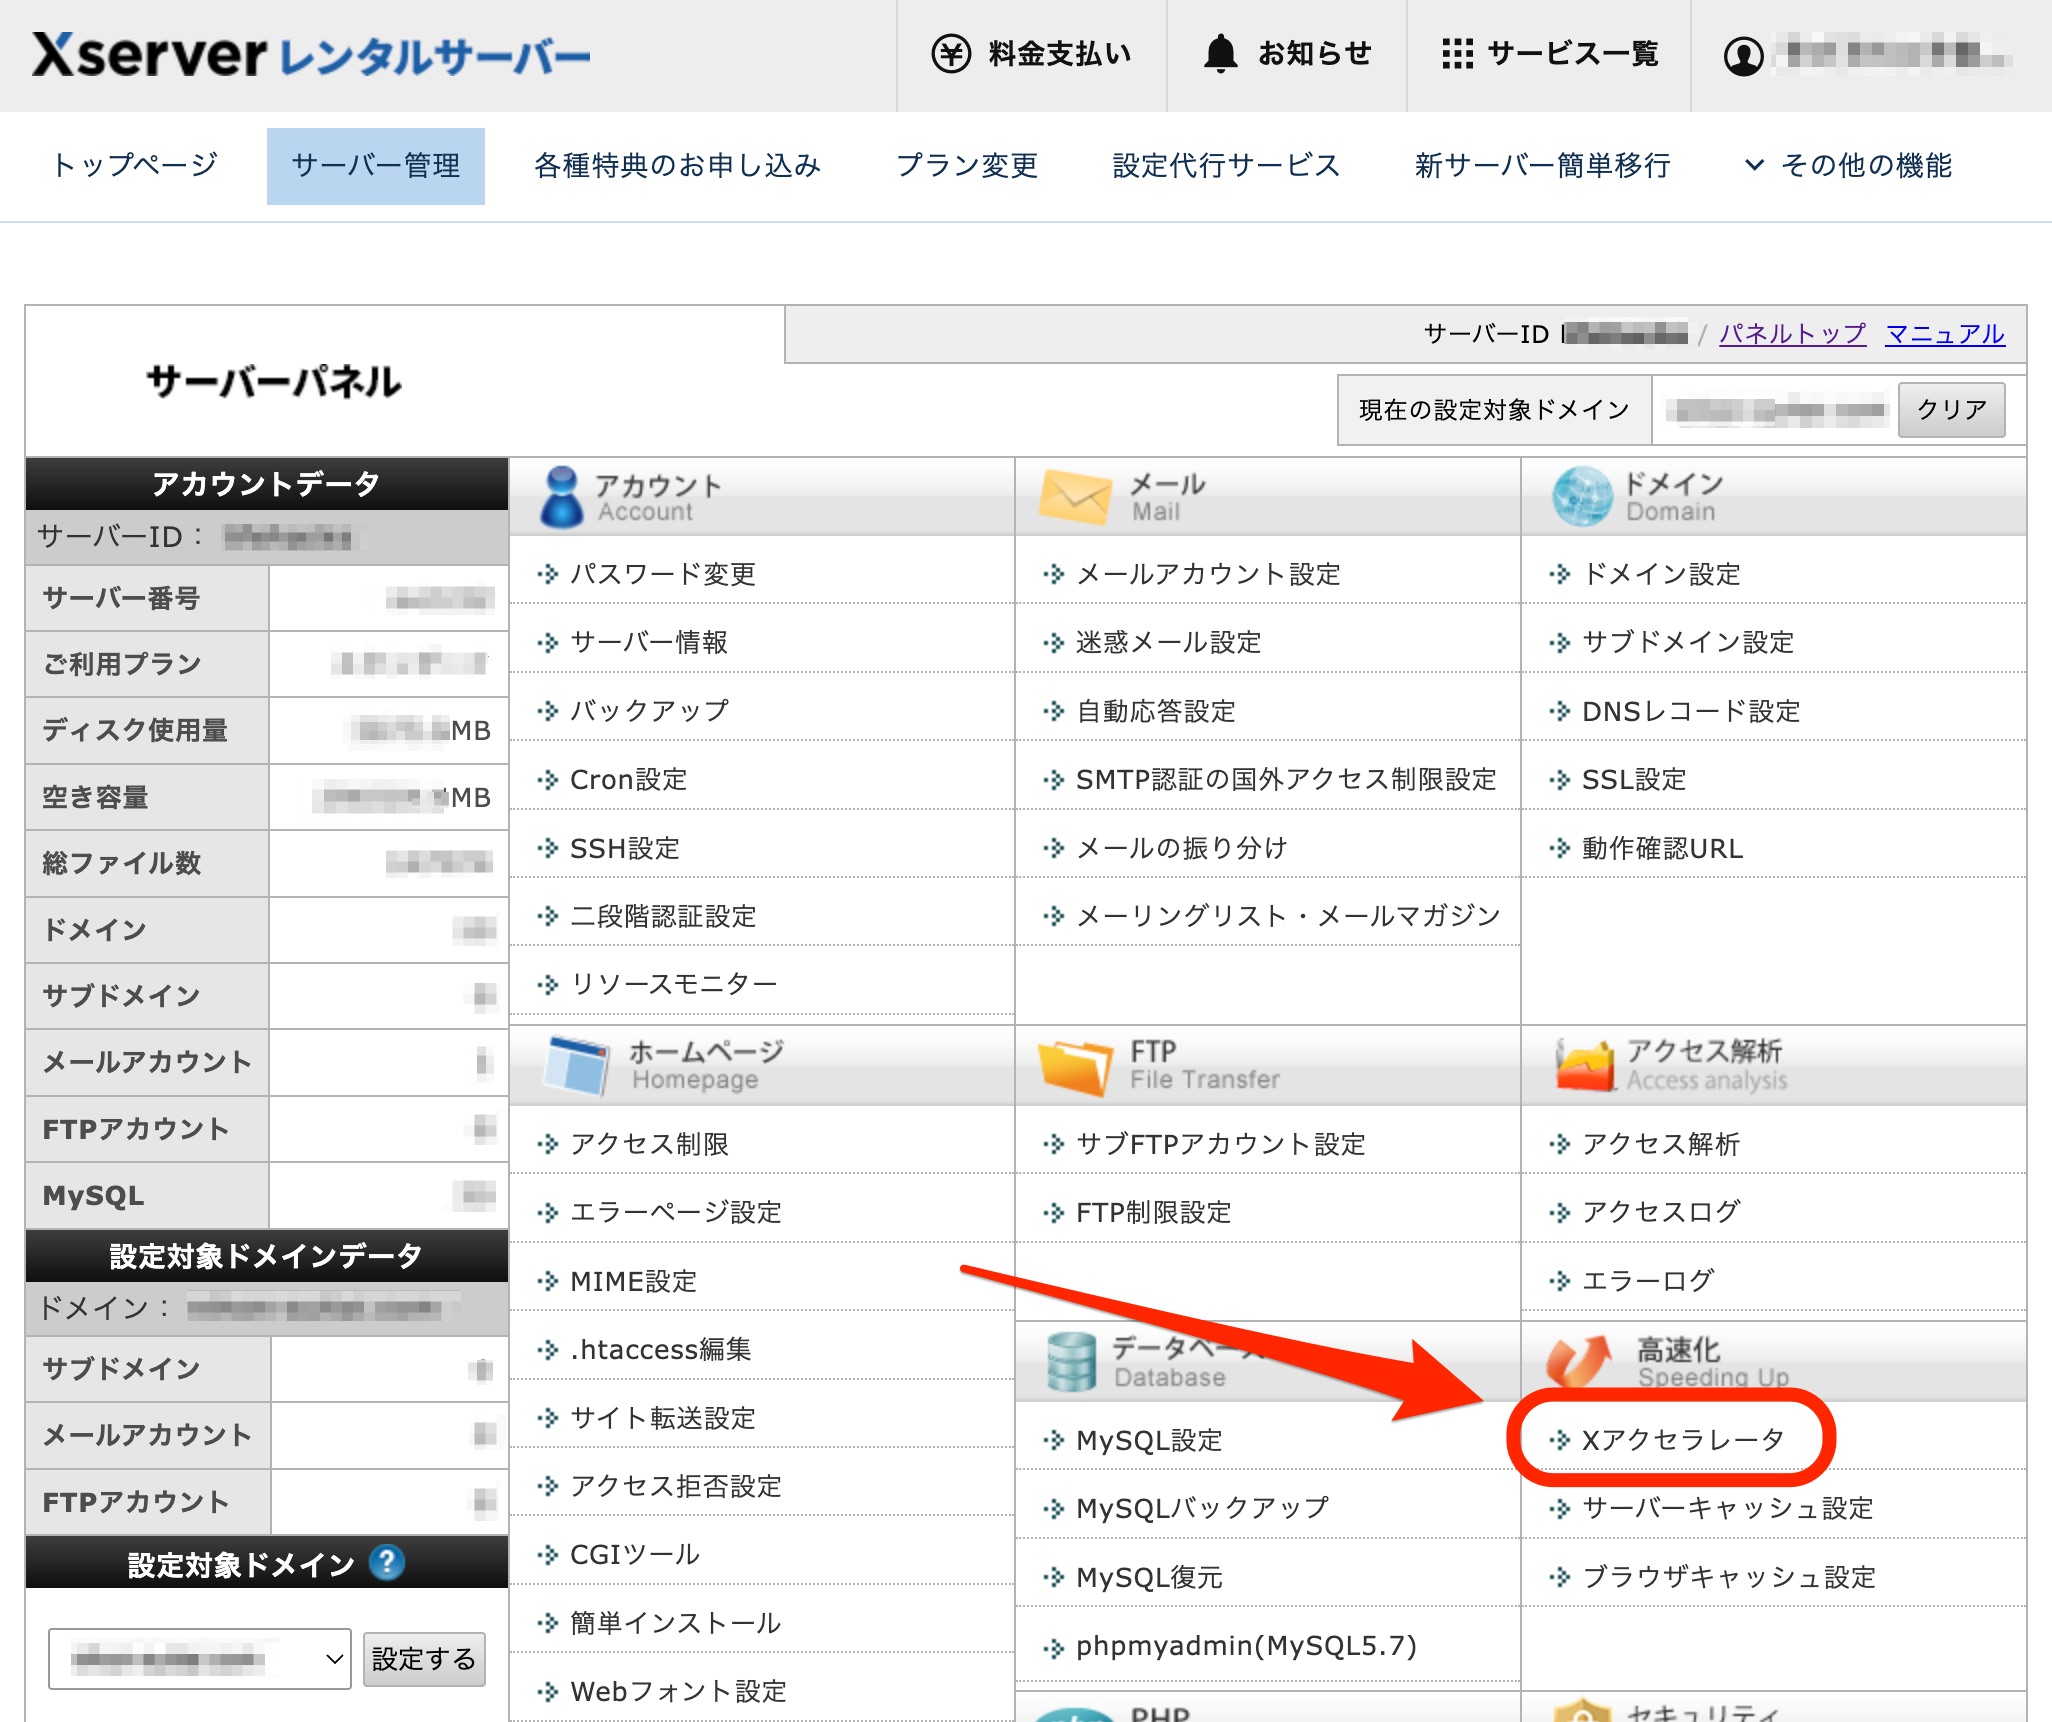This screenshot has height=1722, width=2052.
Task: Open メールの振り分け link
Action: 1181,849
